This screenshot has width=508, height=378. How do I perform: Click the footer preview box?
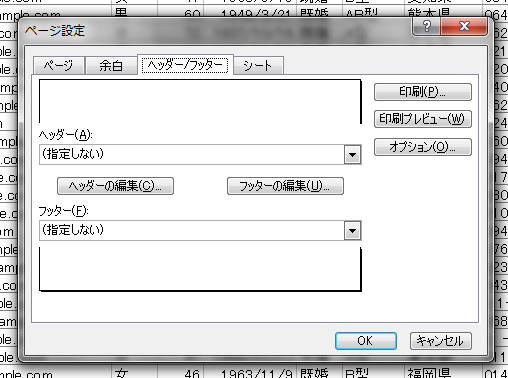(x=200, y=269)
